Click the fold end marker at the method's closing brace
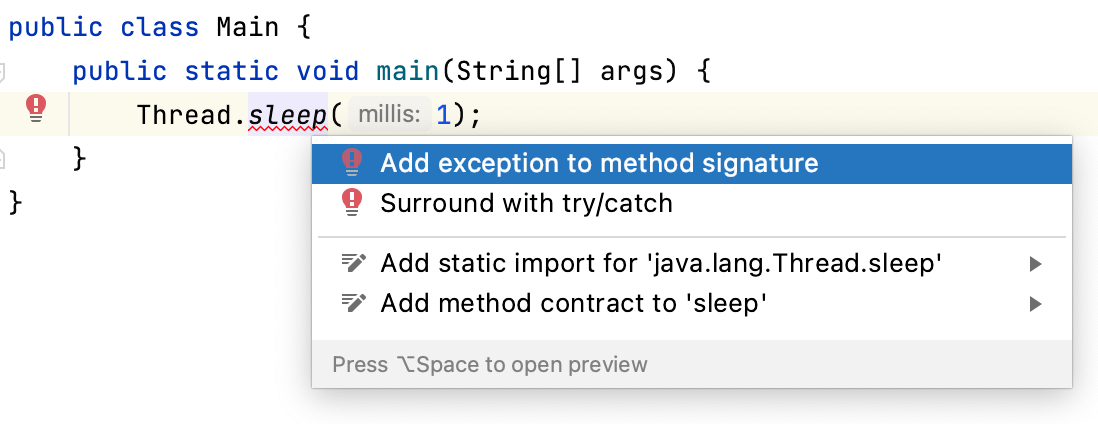Image resolution: width=1098 pixels, height=424 pixels. click(2, 159)
